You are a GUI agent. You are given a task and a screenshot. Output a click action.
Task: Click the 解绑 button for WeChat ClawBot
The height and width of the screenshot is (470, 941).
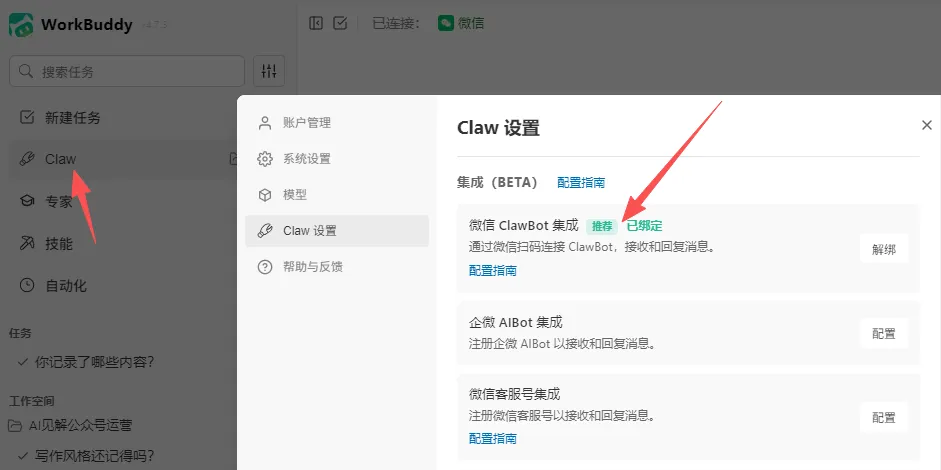point(884,249)
